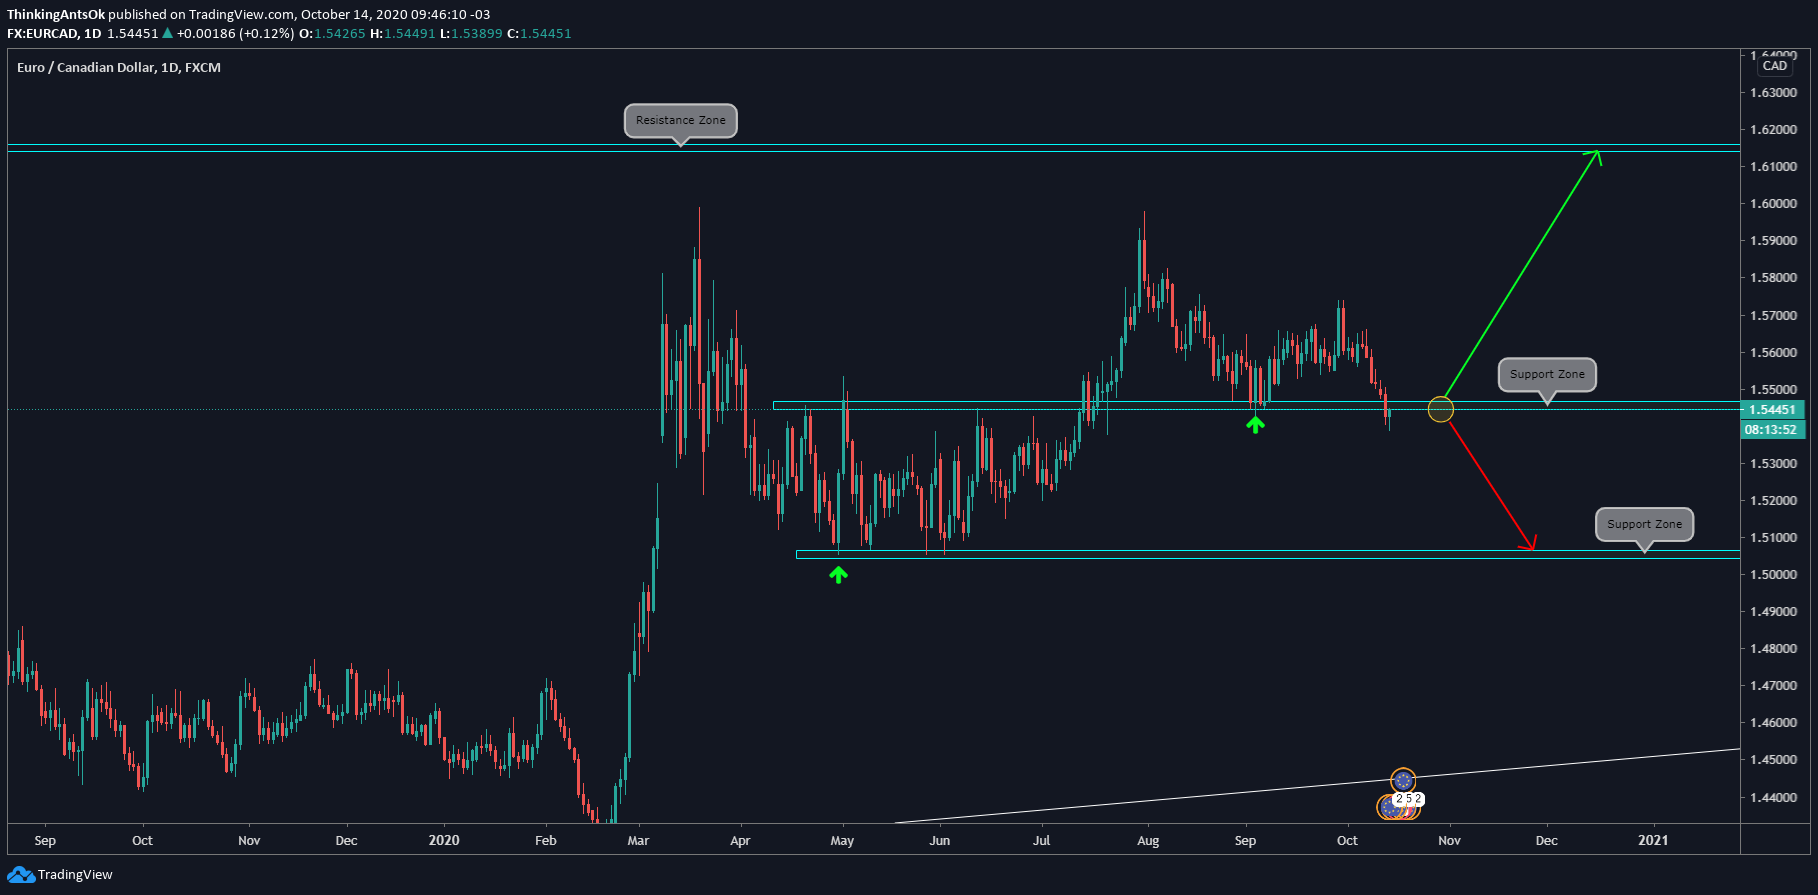Select the white ascending trend line

[1317, 786]
